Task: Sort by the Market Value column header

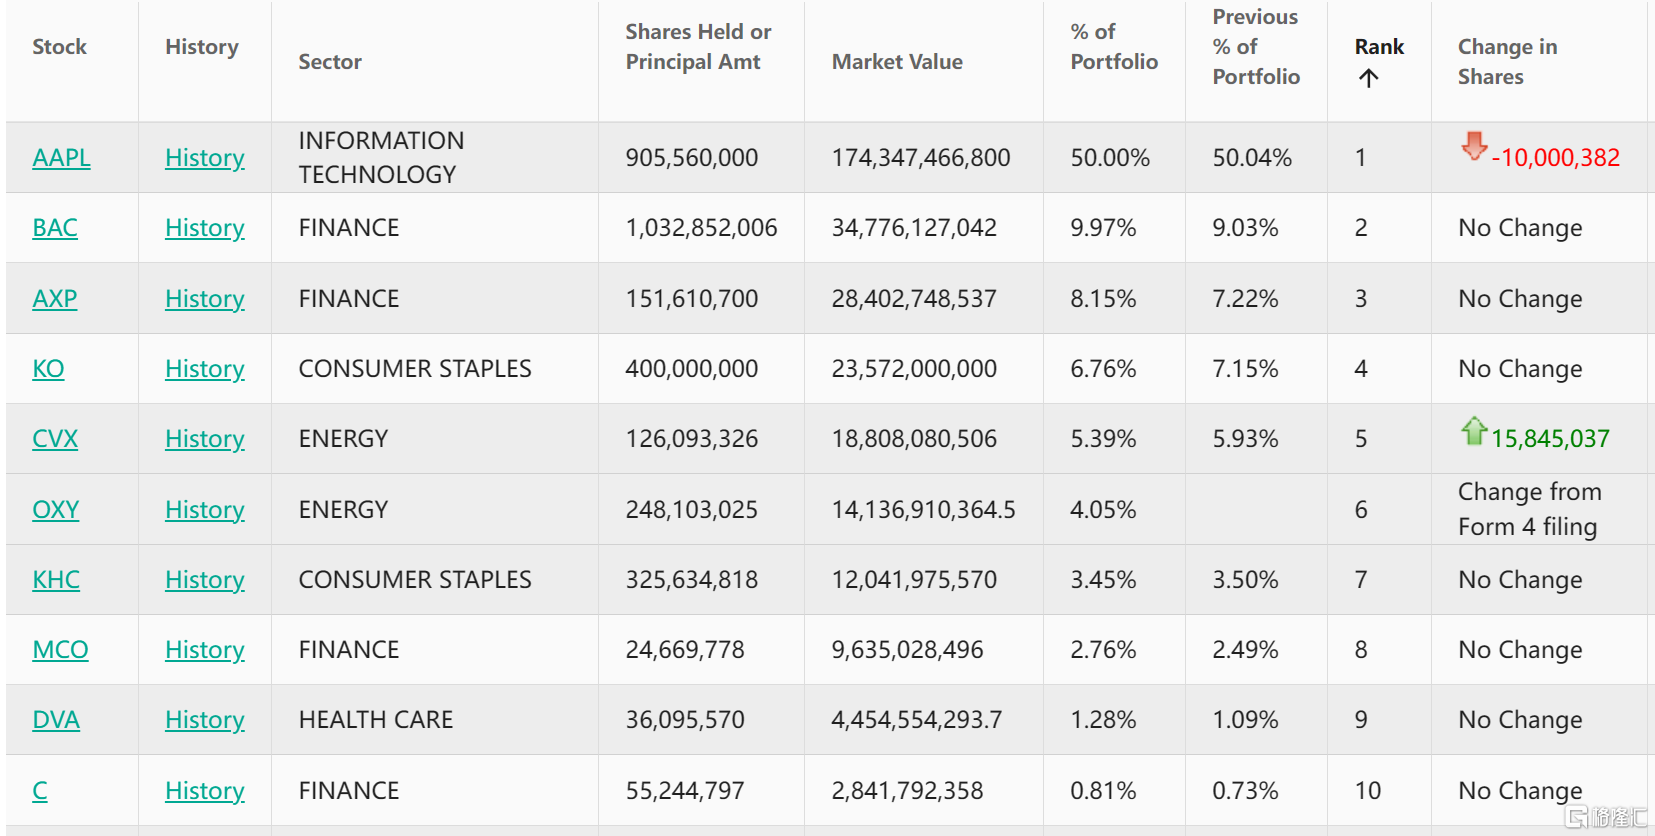Action: click(897, 62)
